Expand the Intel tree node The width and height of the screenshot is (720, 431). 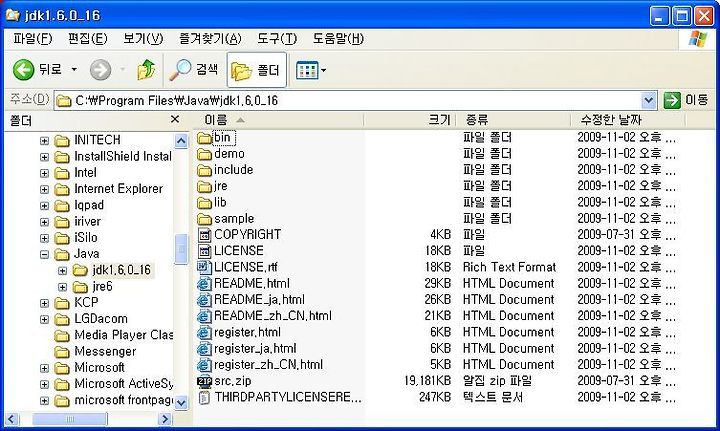coord(44,173)
